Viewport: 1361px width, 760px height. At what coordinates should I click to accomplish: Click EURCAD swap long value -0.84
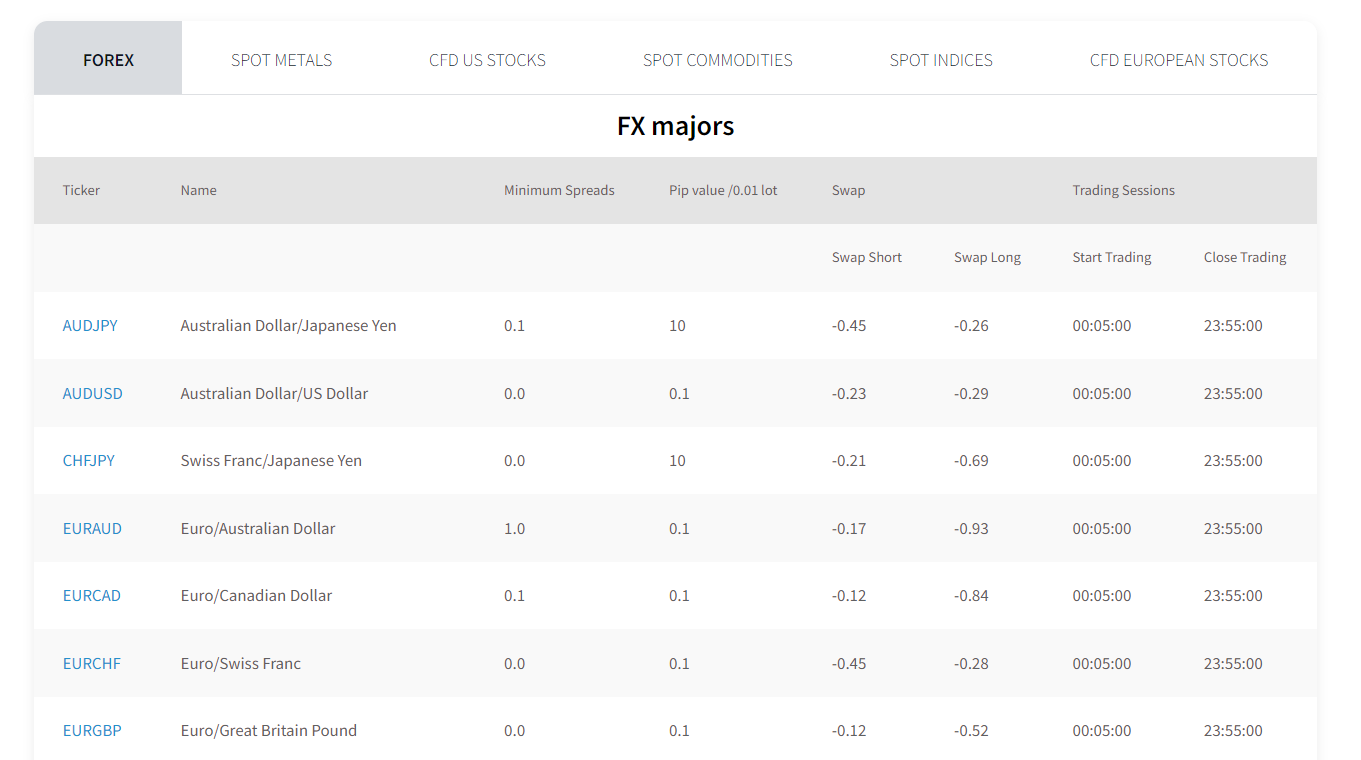pos(971,596)
